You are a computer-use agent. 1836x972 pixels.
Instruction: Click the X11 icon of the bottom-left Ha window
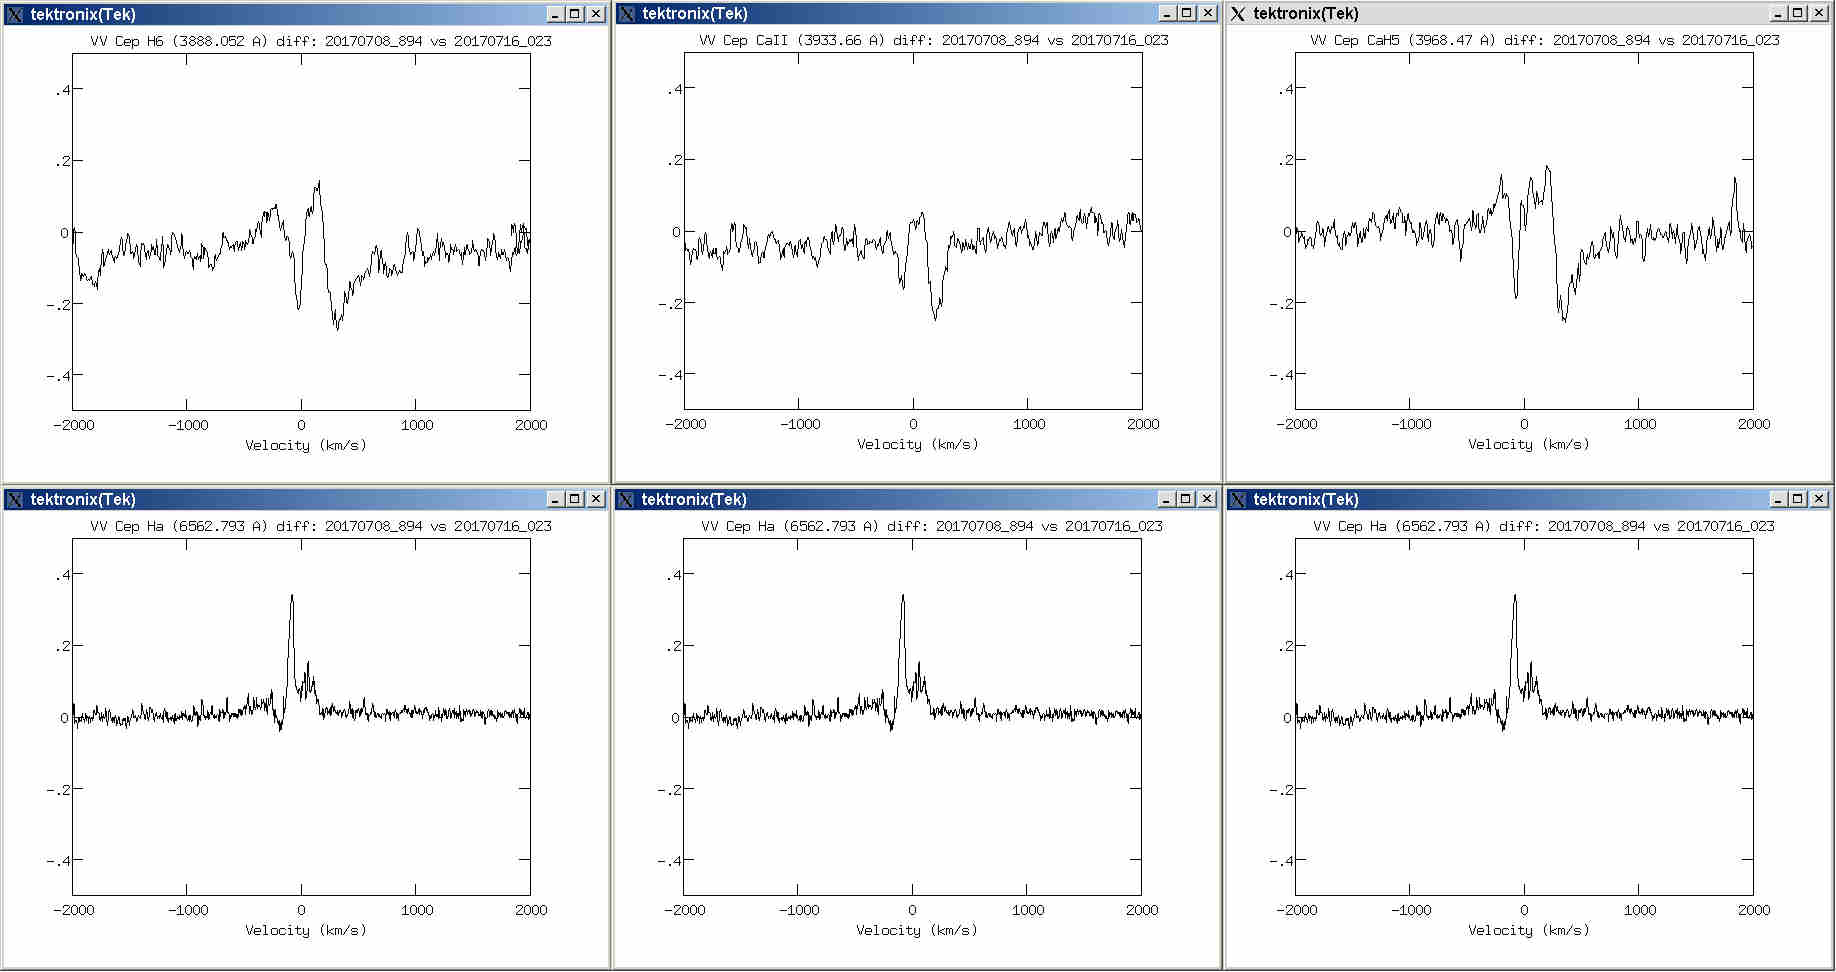pyautogui.click(x=15, y=499)
